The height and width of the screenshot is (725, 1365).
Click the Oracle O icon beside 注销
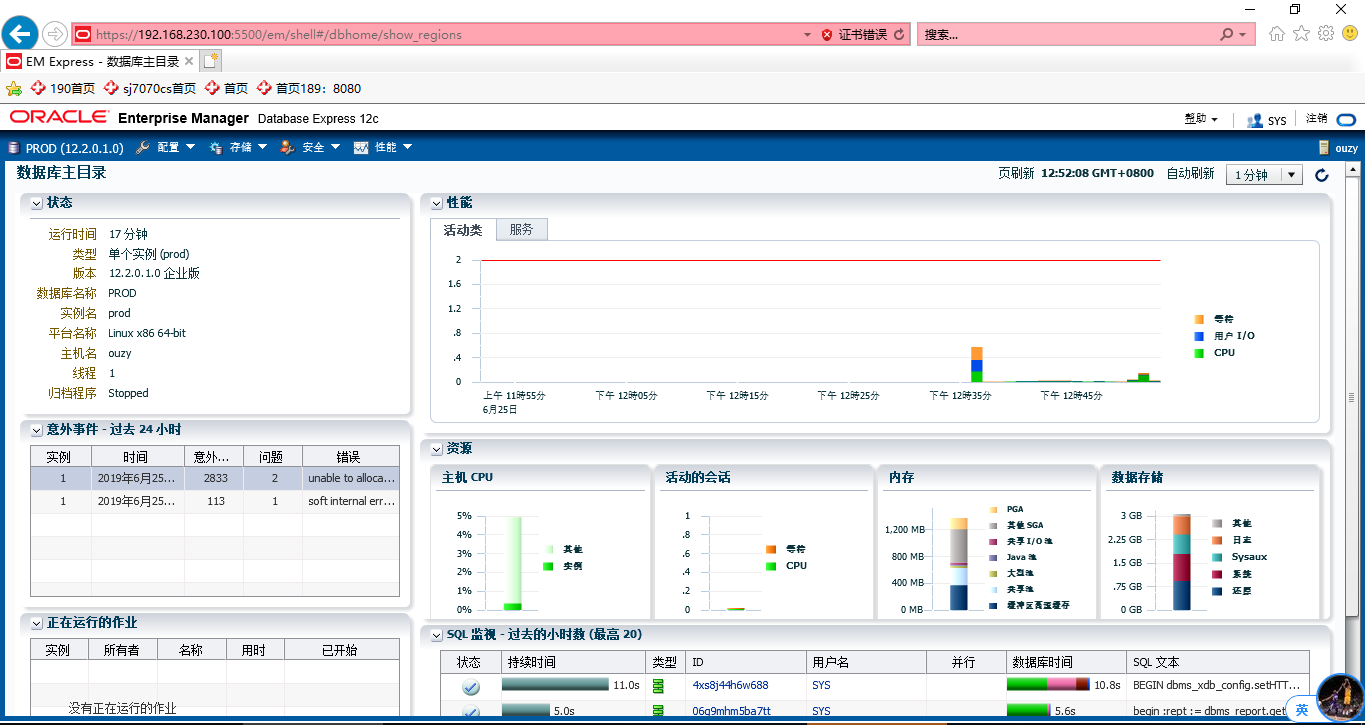pos(1346,119)
